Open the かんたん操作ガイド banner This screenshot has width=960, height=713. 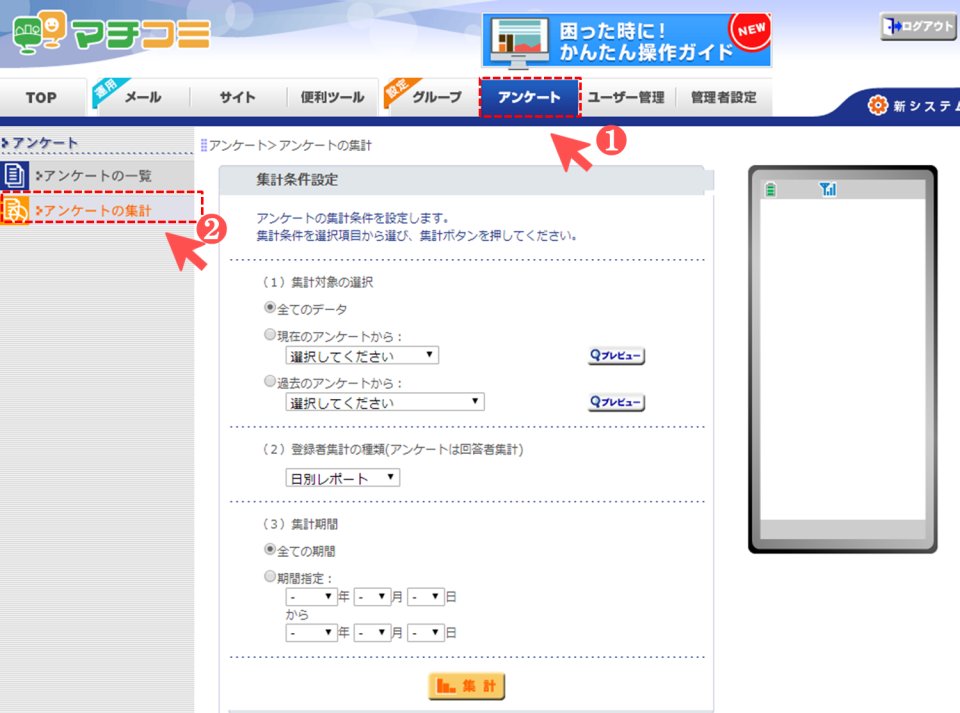(626, 40)
